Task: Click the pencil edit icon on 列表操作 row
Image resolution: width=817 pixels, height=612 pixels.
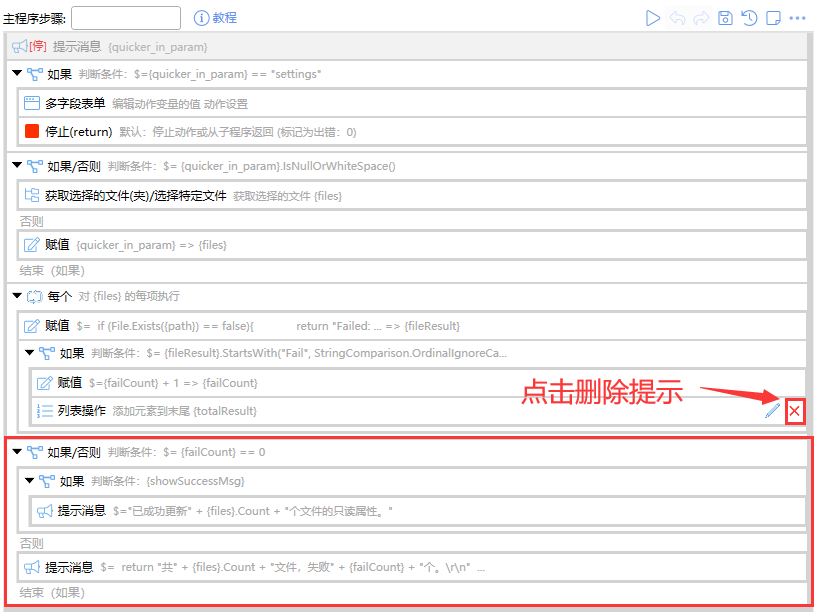Action: [772, 411]
